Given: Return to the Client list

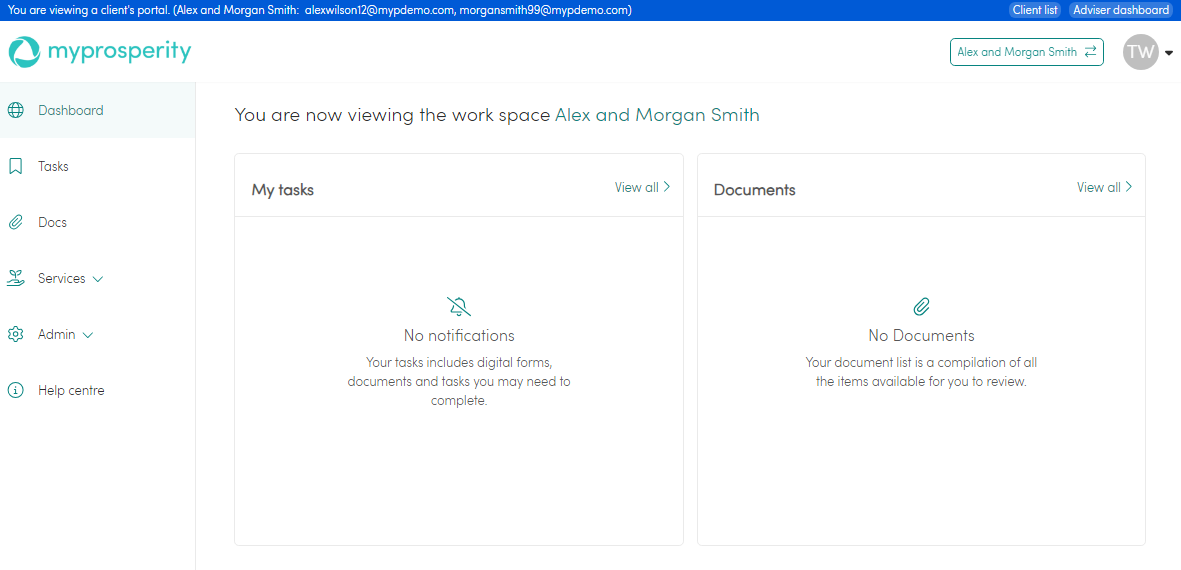Looking at the screenshot, I should (x=1034, y=10).
